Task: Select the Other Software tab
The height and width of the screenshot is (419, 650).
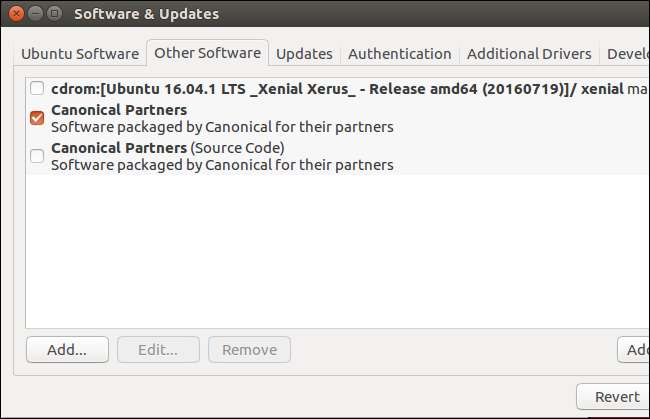Action: 207,53
